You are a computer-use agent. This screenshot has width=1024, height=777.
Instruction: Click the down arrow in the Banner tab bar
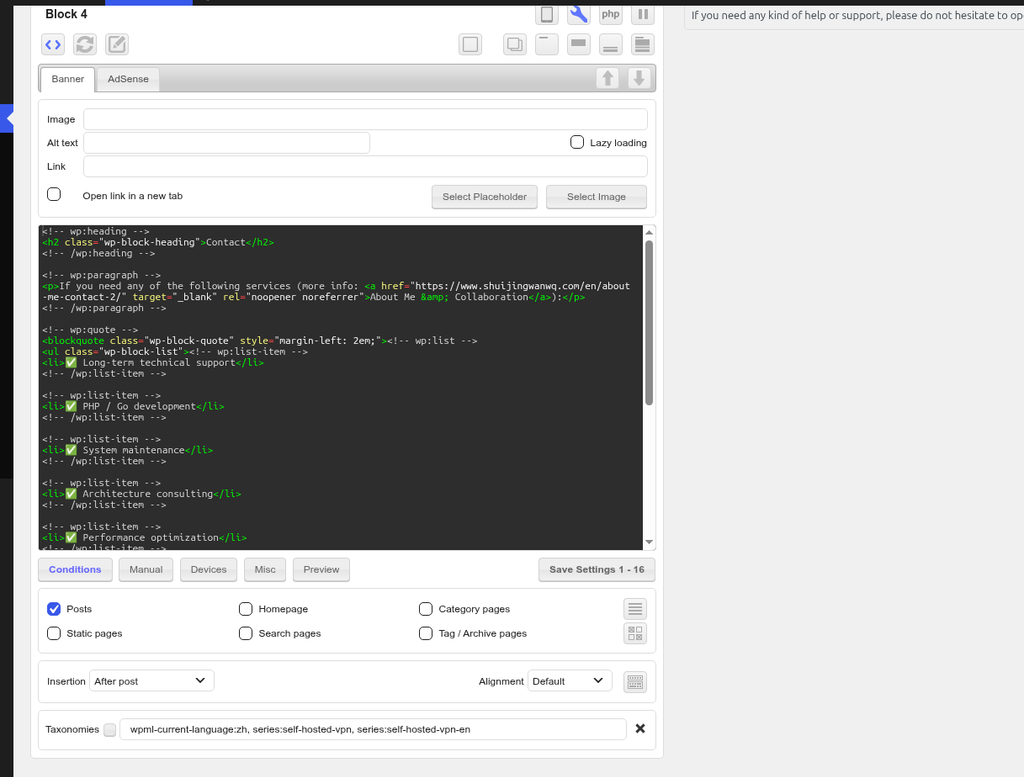click(x=639, y=78)
